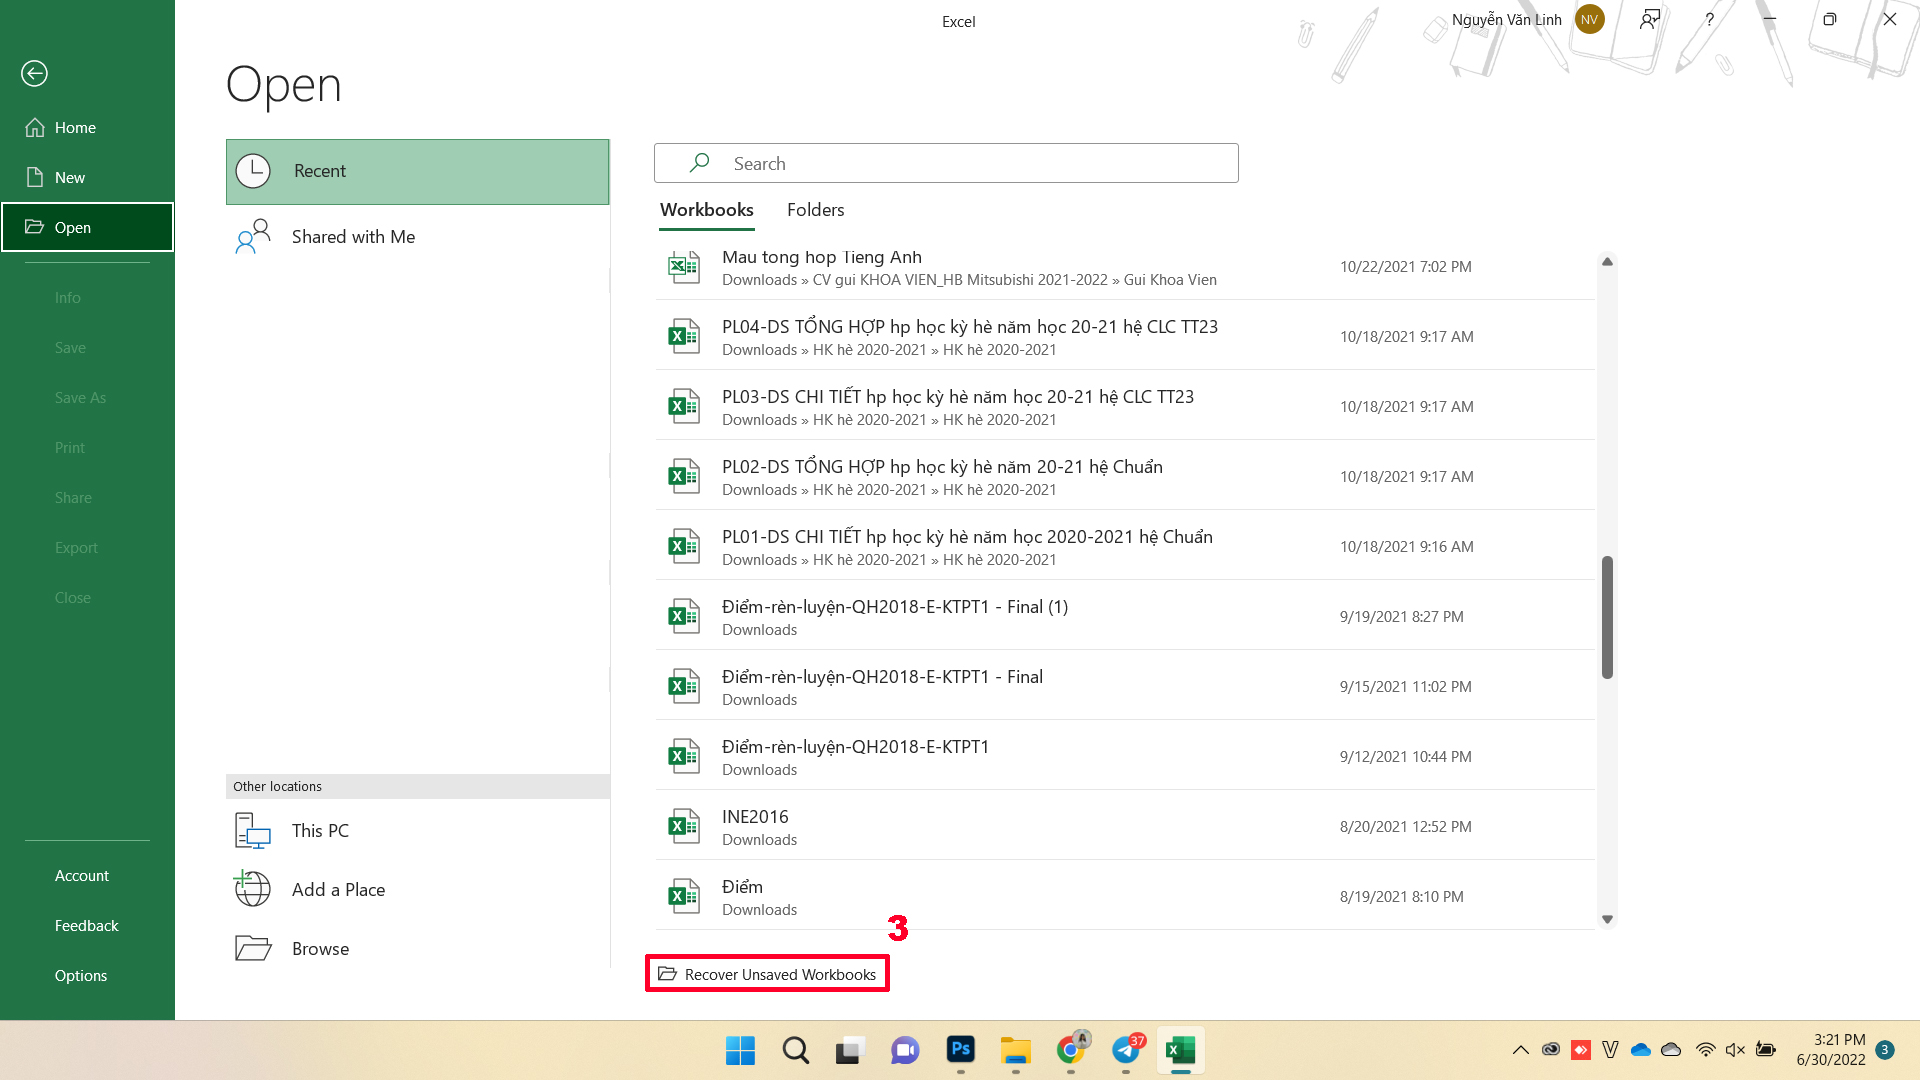Open workbook dated 9/12/2021 10:44 PM
Viewport: 1920px width, 1080px height.
coord(1125,756)
